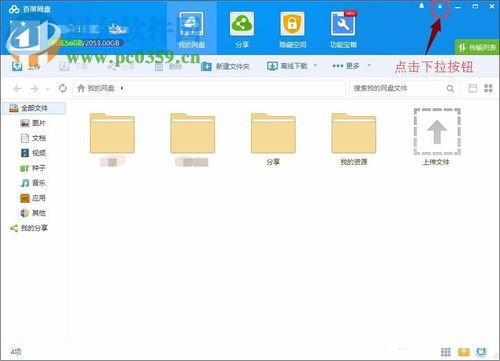The height and width of the screenshot is (361, 500).
Task: Click the 上传 upload toolbar button
Action: point(26,66)
